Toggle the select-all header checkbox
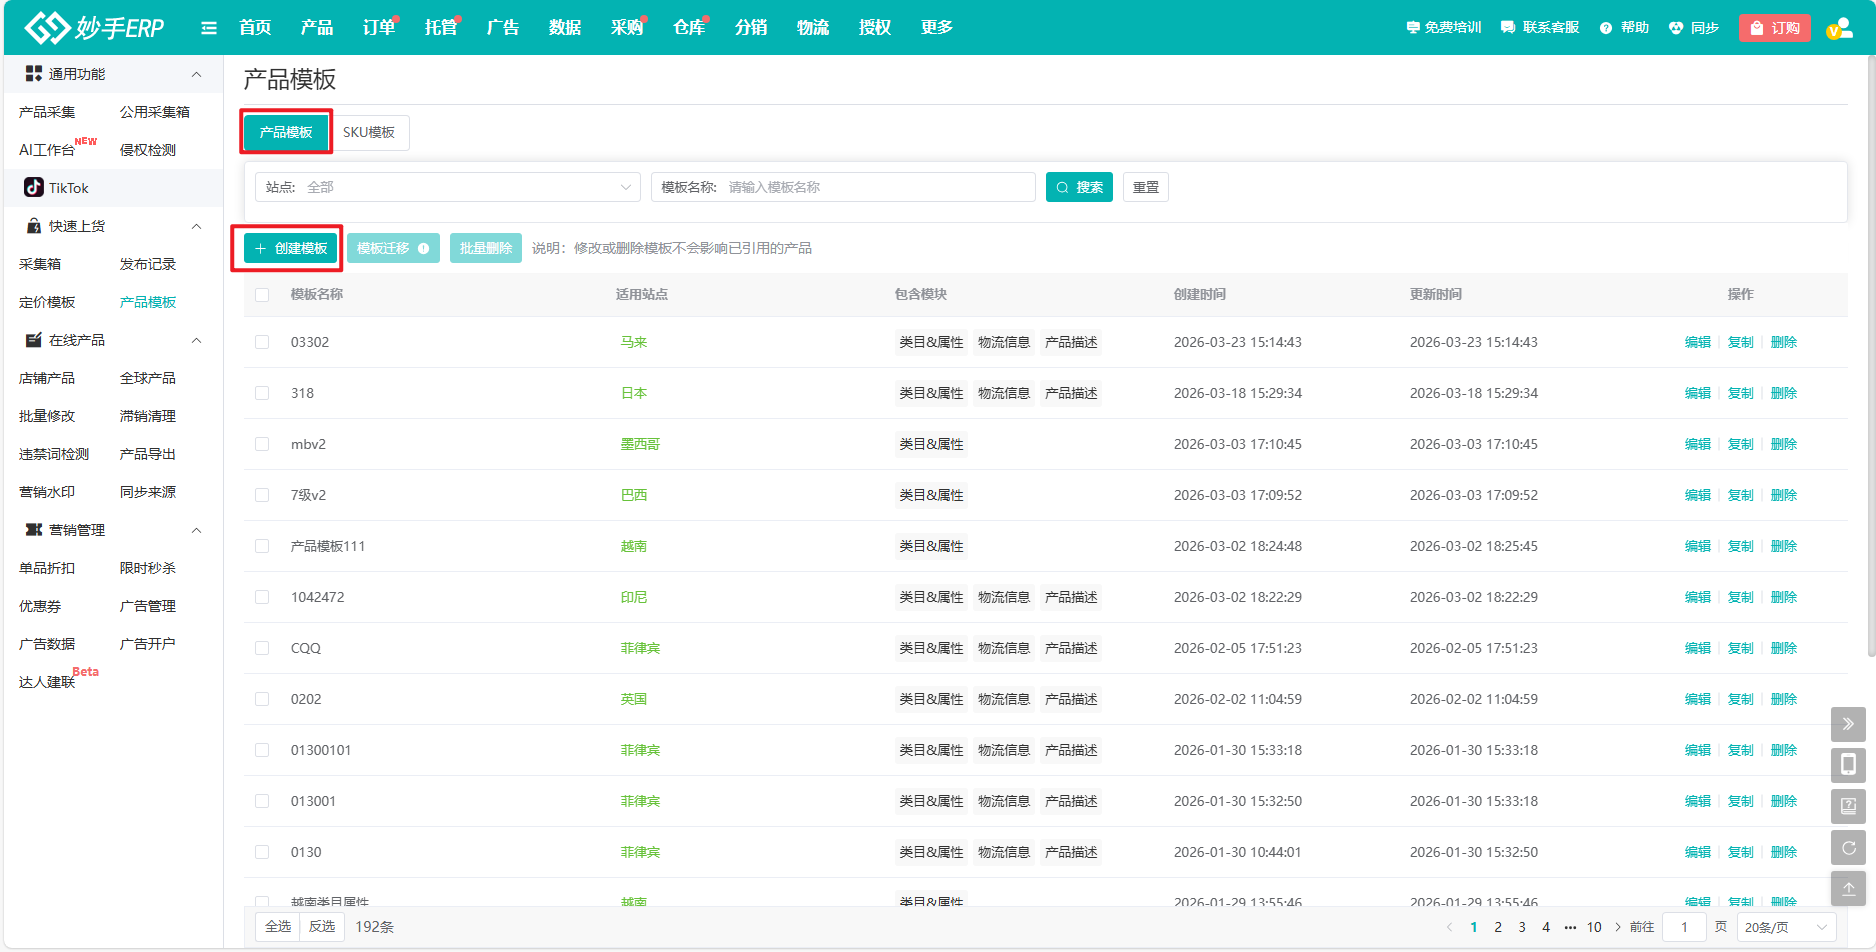The image size is (1876, 952). (262, 295)
